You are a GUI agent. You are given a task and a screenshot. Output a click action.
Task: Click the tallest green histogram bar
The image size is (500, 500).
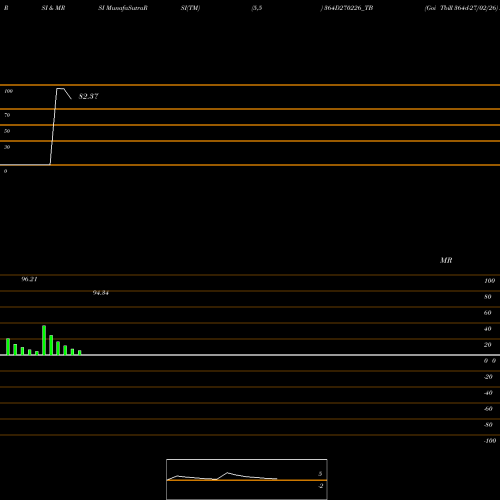tap(44, 340)
